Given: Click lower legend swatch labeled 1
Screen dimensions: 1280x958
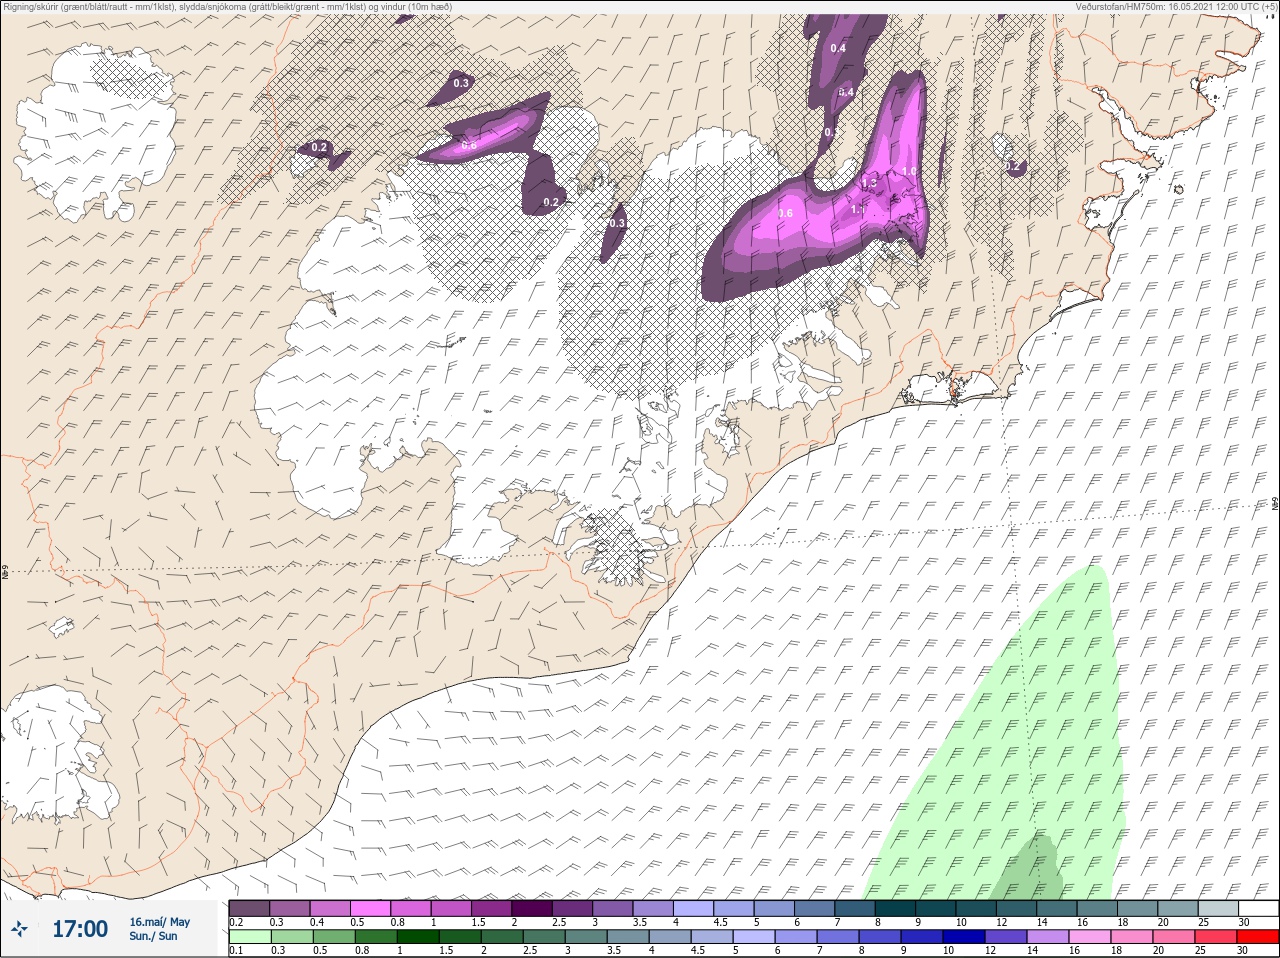Looking at the screenshot, I should click(417, 937).
